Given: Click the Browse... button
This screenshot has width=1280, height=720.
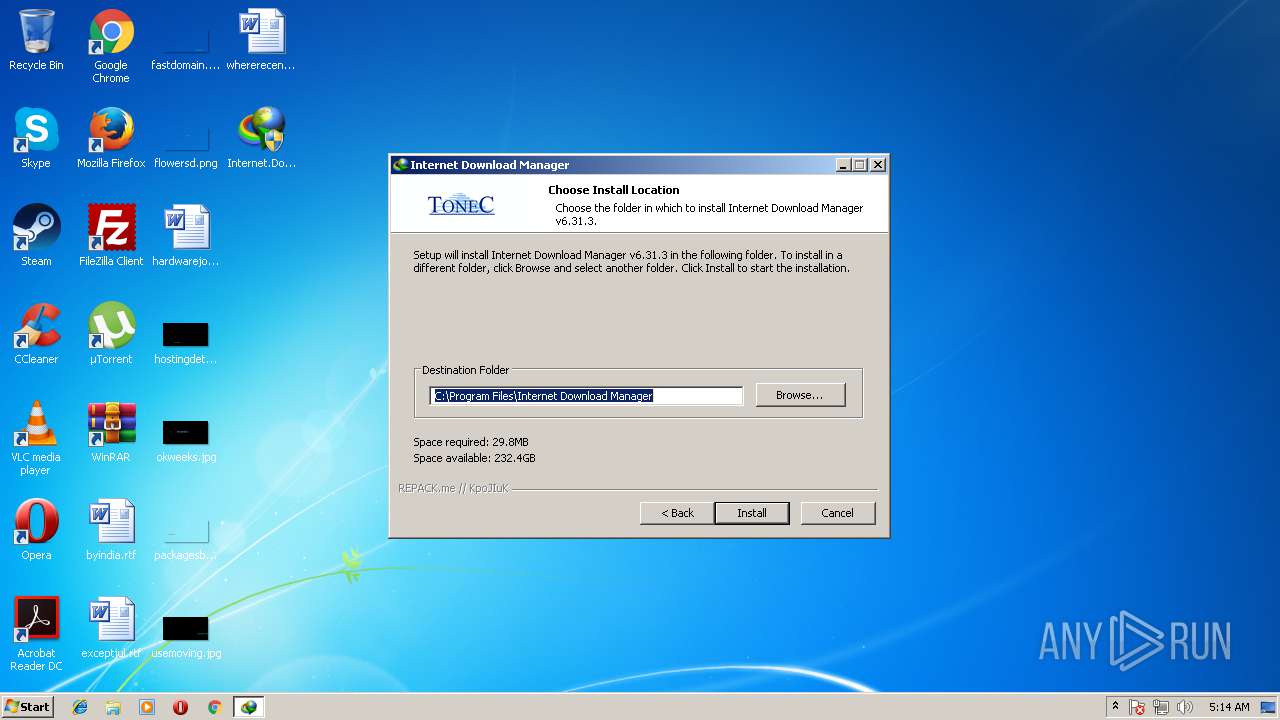Looking at the screenshot, I should pos(800,395).
